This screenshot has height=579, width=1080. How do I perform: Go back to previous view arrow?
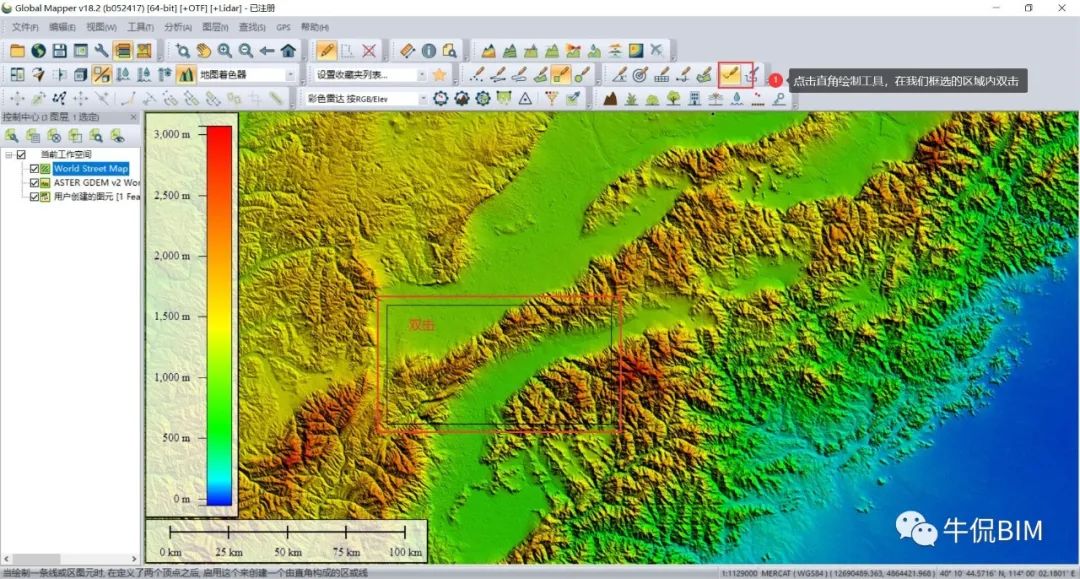(x=267, y=50)
